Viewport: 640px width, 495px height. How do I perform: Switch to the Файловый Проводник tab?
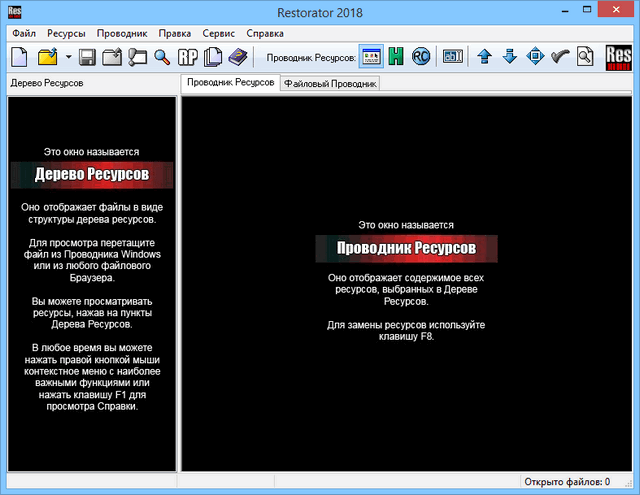(330, 84)
